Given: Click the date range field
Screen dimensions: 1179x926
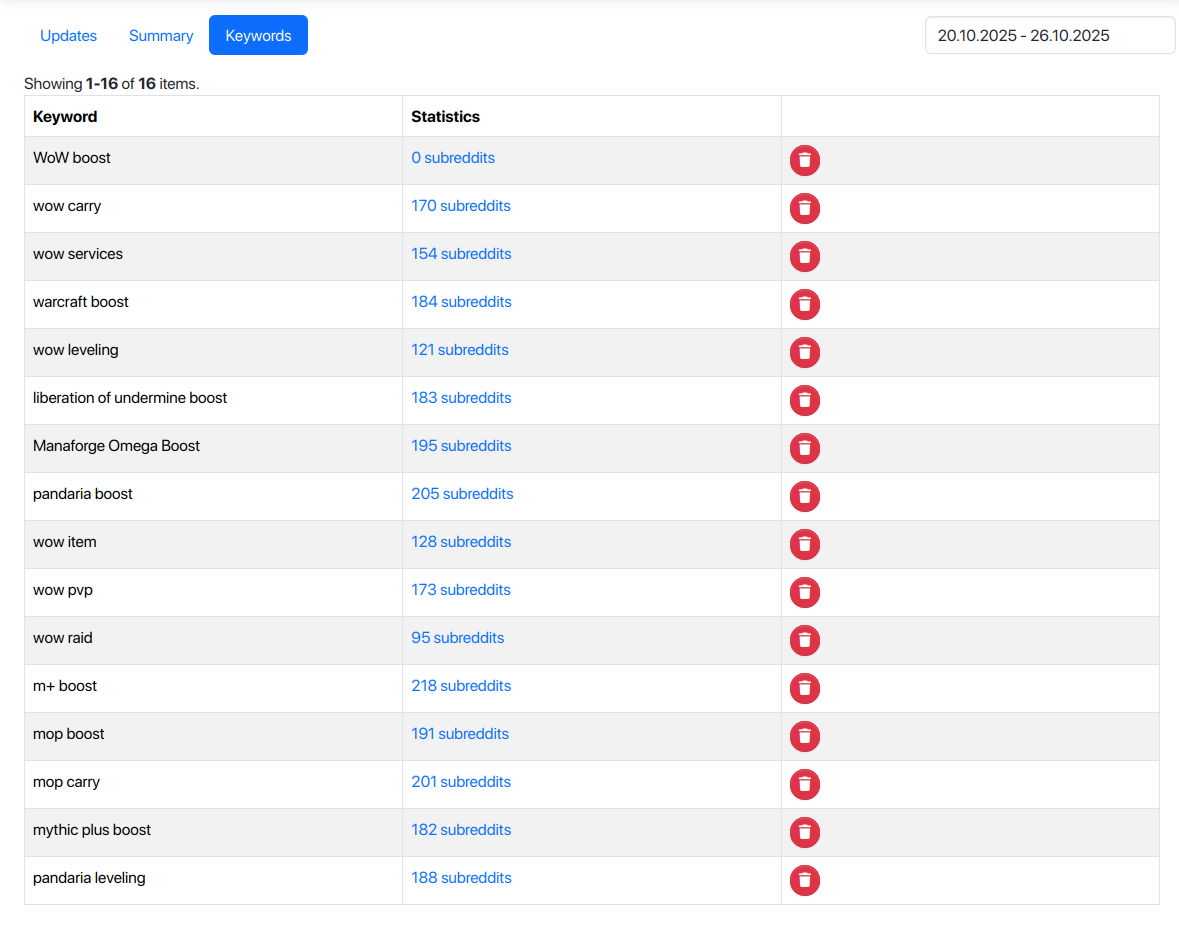Looking at the screenshot, I should tap(1049, 35).
